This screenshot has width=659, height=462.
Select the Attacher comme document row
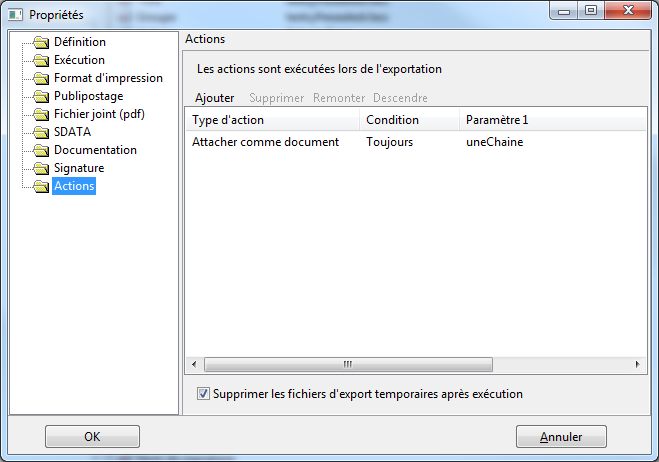(415, 142)
